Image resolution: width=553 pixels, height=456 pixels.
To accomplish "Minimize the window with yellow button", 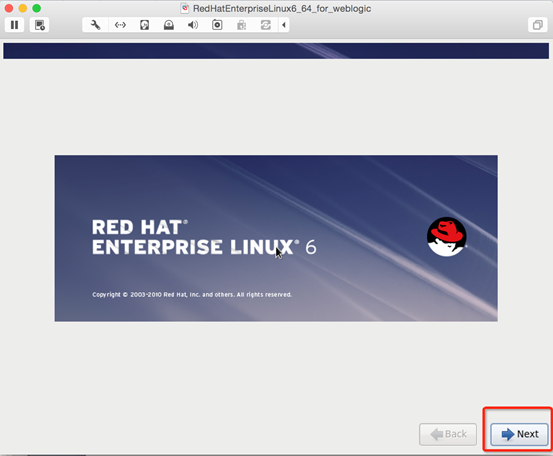I will 23,8.
